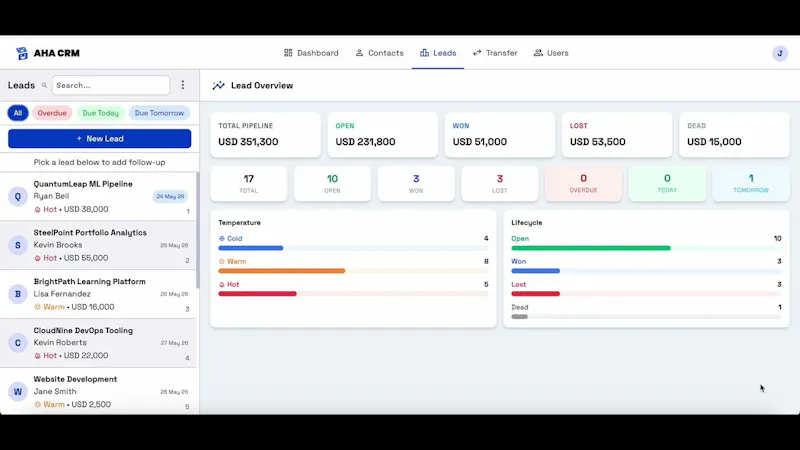Viewport: 800px width, 450px height.
Task: Open BrightPath Learning Platform lead
Action: 98,294
